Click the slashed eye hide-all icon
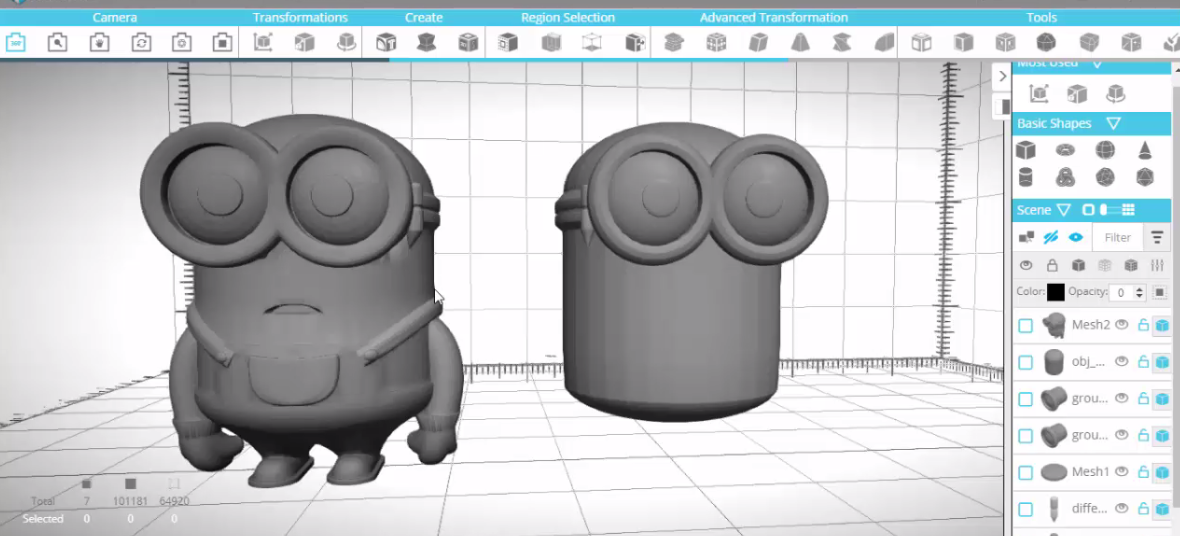Screen dimensions: 1180x536 pos(1051,237)
